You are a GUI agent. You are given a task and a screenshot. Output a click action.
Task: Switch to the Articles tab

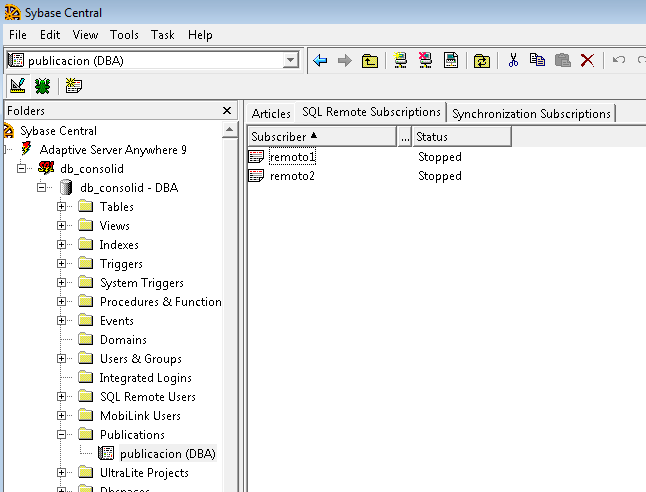271,114
